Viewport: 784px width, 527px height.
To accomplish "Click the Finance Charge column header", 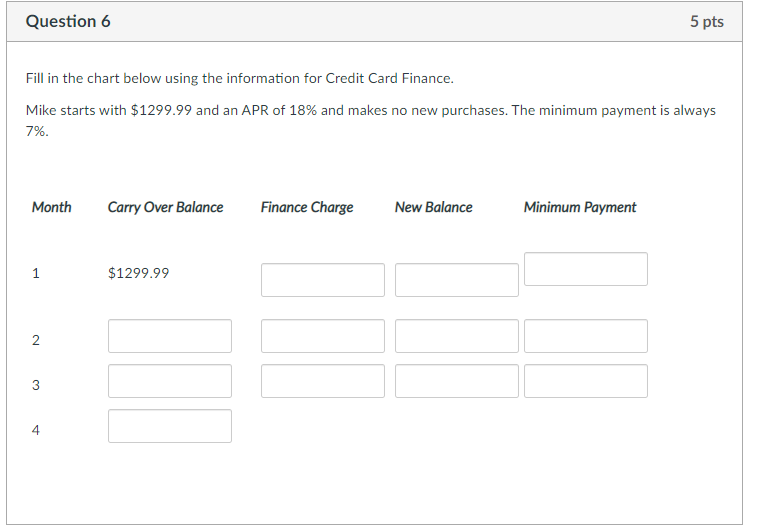I will coord(307,207).
